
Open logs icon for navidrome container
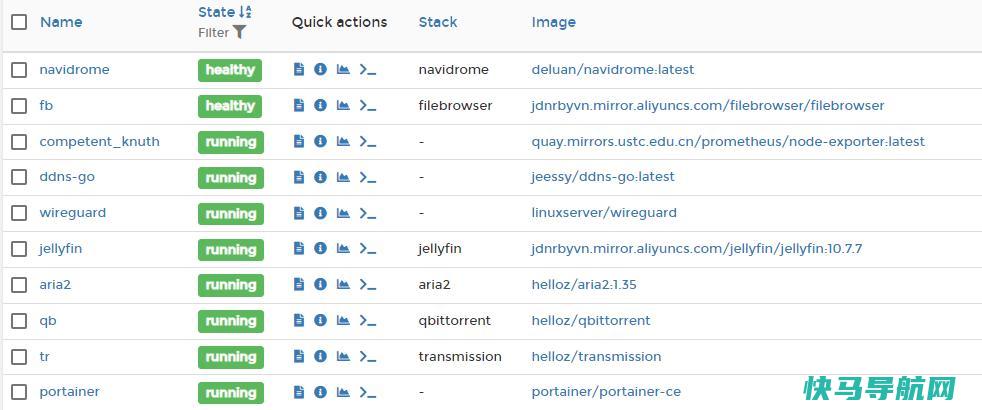[299, 69]
